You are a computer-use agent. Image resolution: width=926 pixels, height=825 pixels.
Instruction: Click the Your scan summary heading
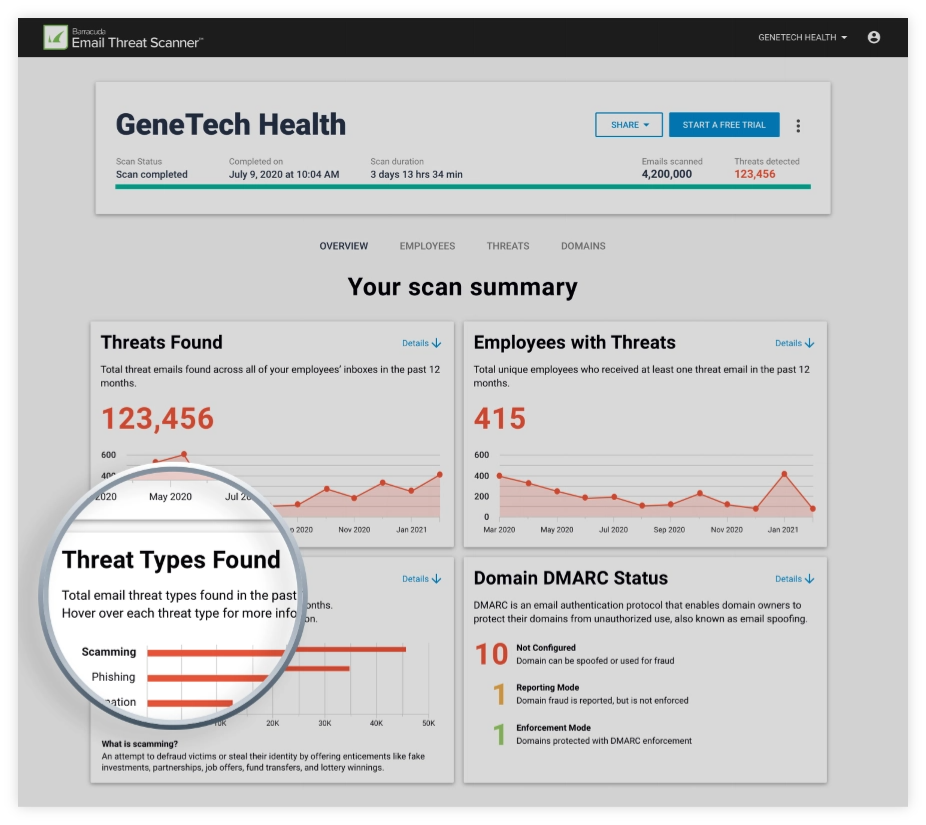pos(462,287)
